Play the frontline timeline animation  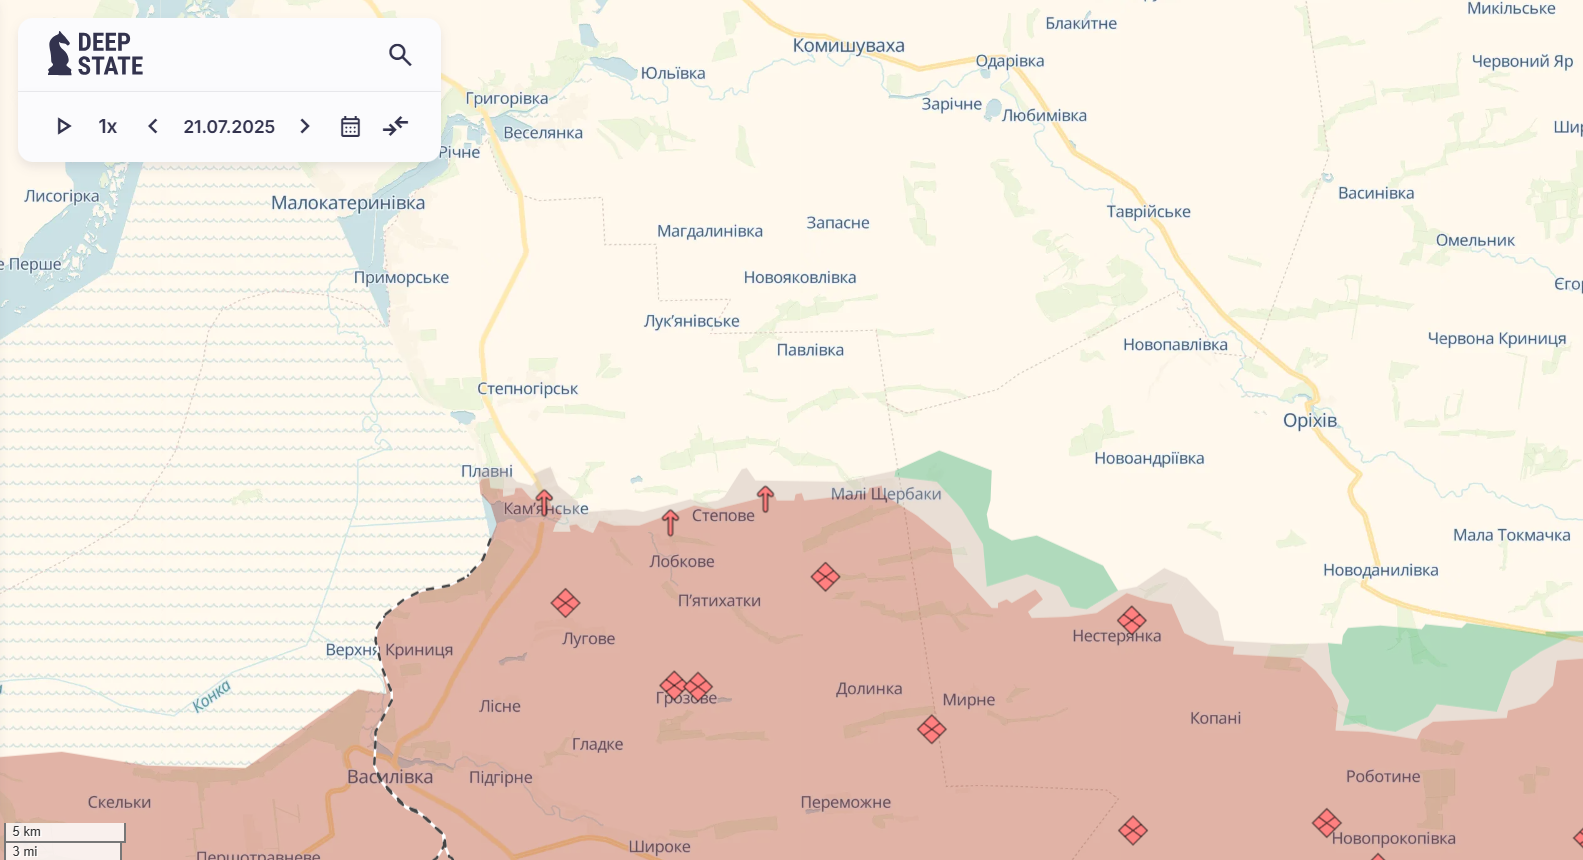[64, 126]
